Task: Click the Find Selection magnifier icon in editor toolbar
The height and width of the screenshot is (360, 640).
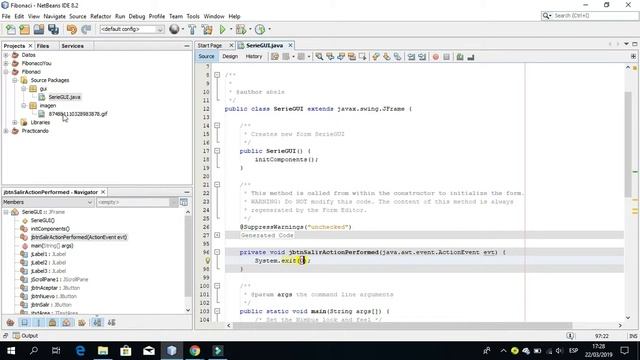Action: coord(319,57)
